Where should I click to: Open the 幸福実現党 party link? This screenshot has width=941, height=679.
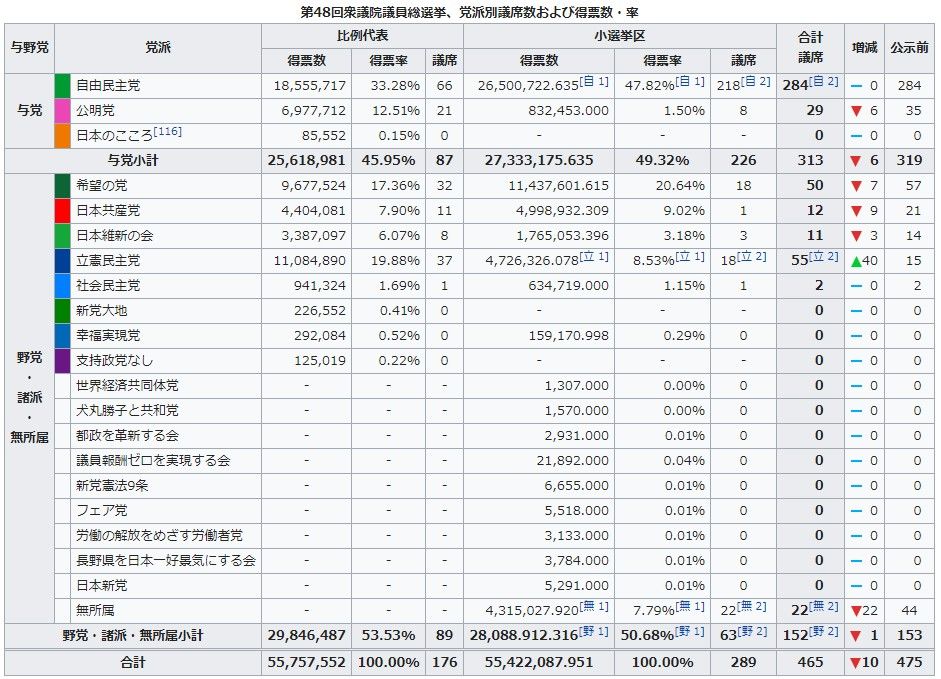coord(108,336)
